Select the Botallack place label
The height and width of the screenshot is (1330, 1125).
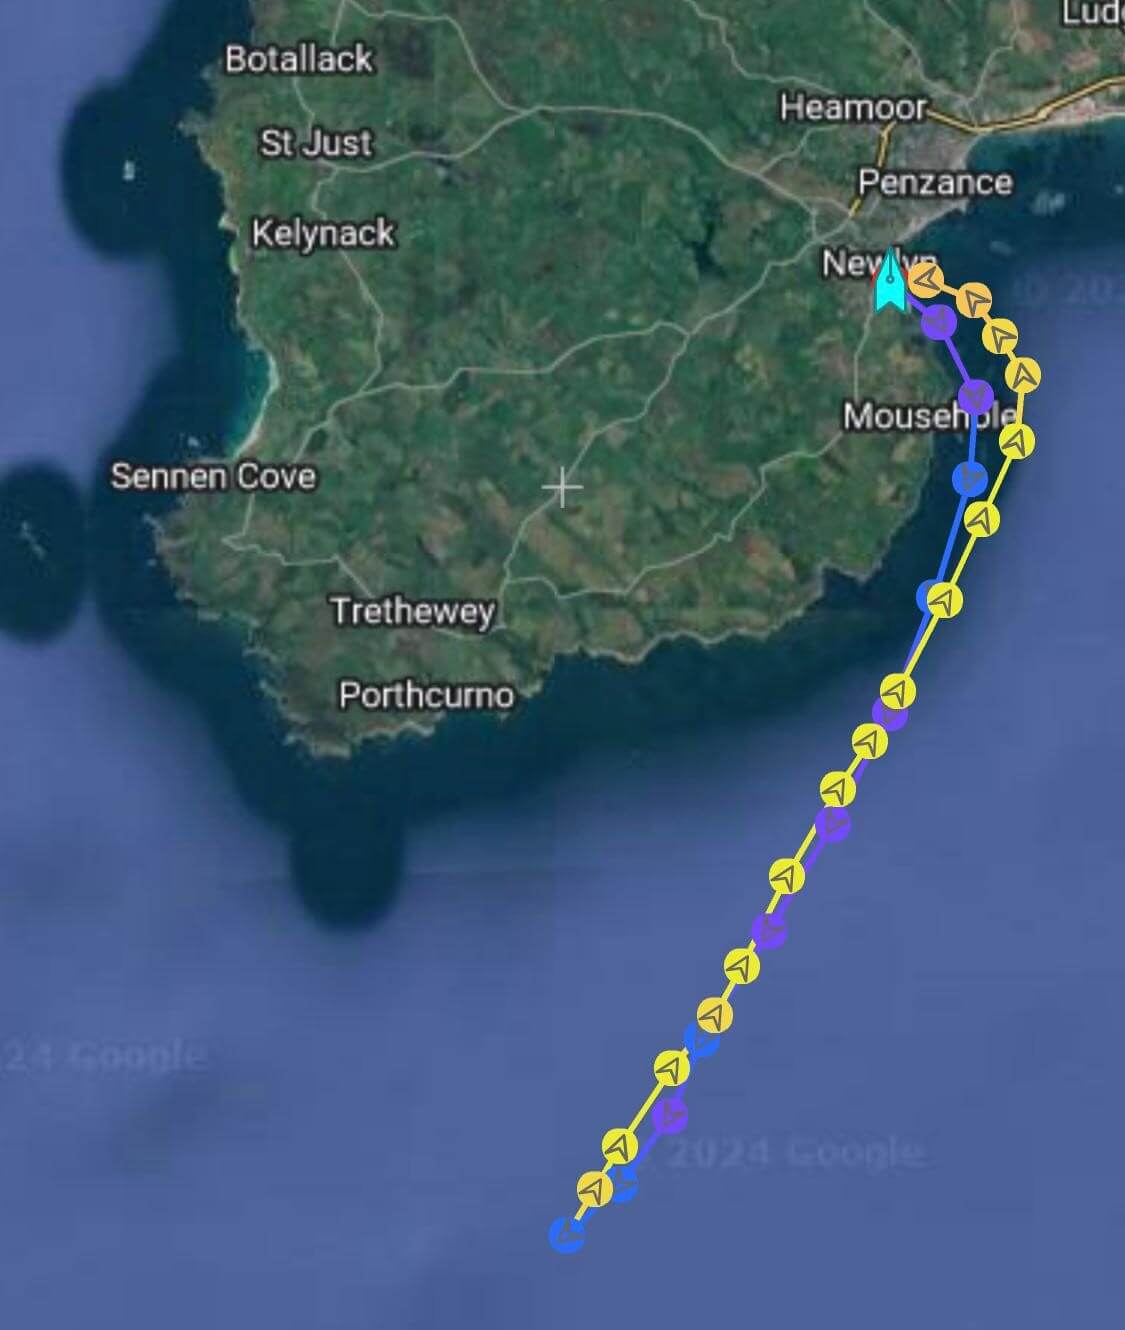299,59
